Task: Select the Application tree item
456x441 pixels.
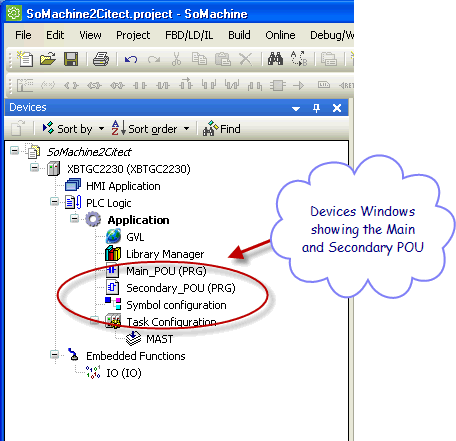Action: point(138,220)
